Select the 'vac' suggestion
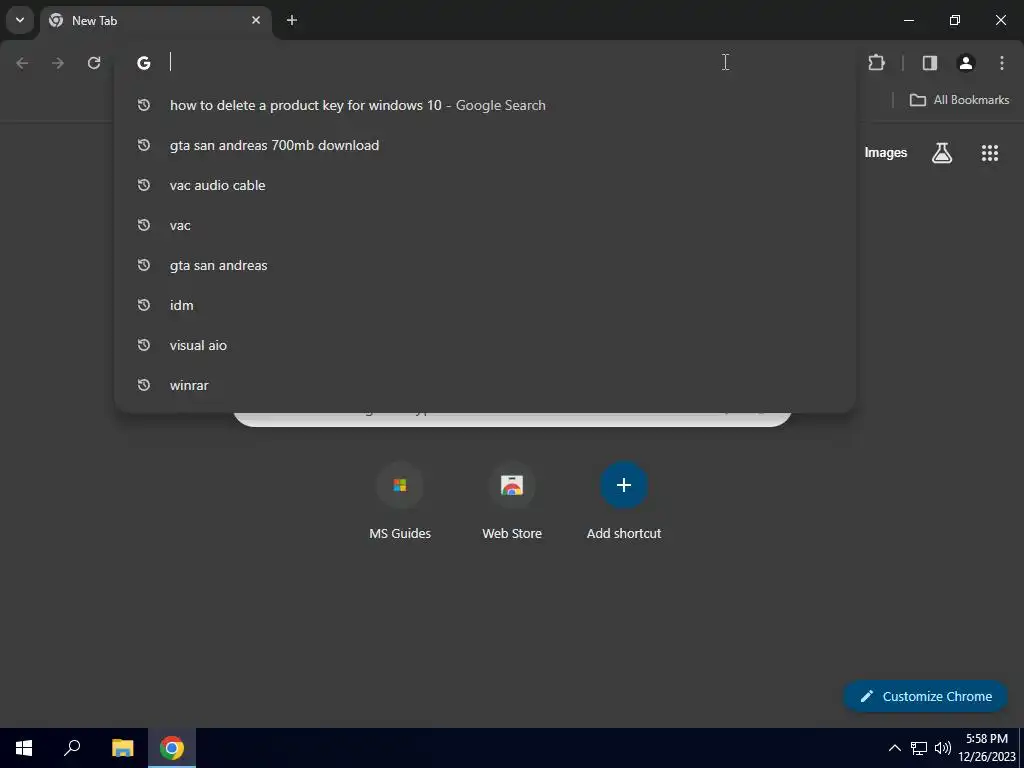 pyautogui.click(x=485, y=225)
